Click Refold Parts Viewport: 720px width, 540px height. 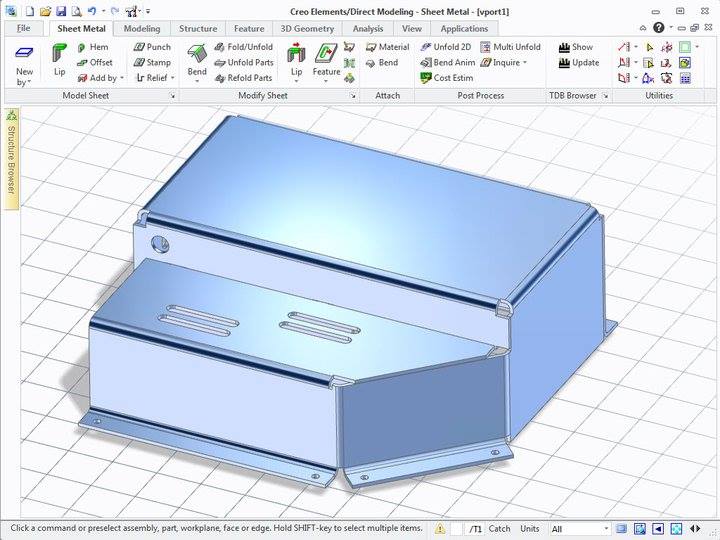click(244, 78)
